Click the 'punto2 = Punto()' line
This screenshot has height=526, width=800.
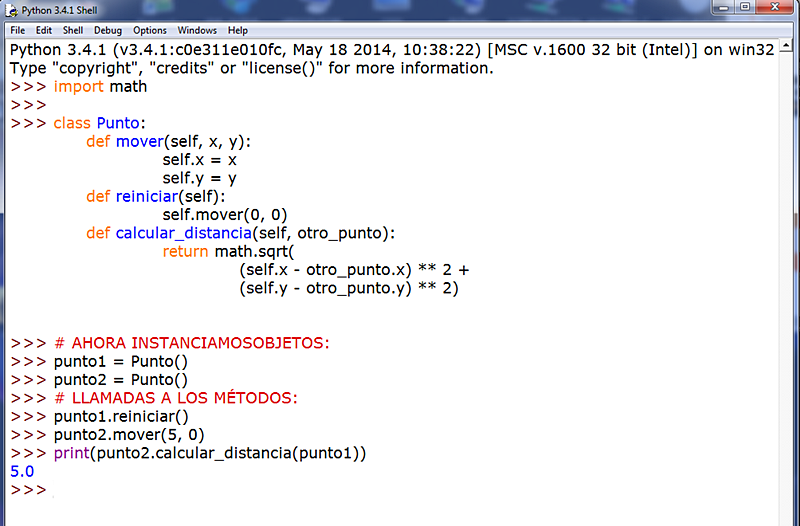121,380
